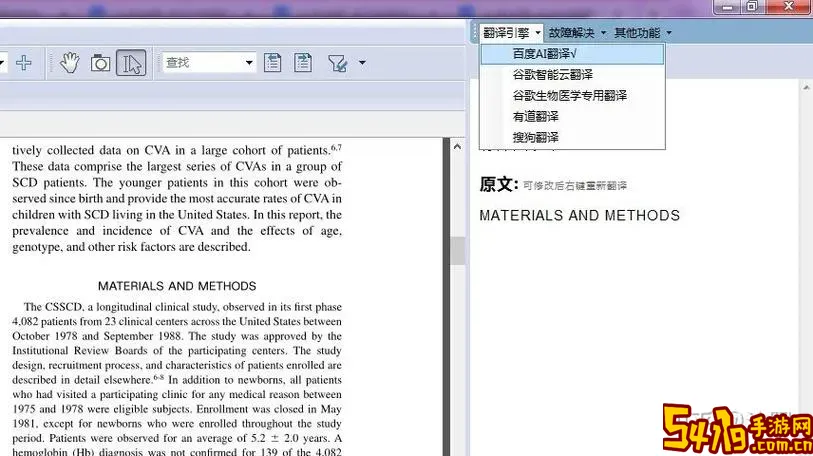Click the dropdown arrow beside 故障解决
813x456 pixels.
(x=603, y=33)
